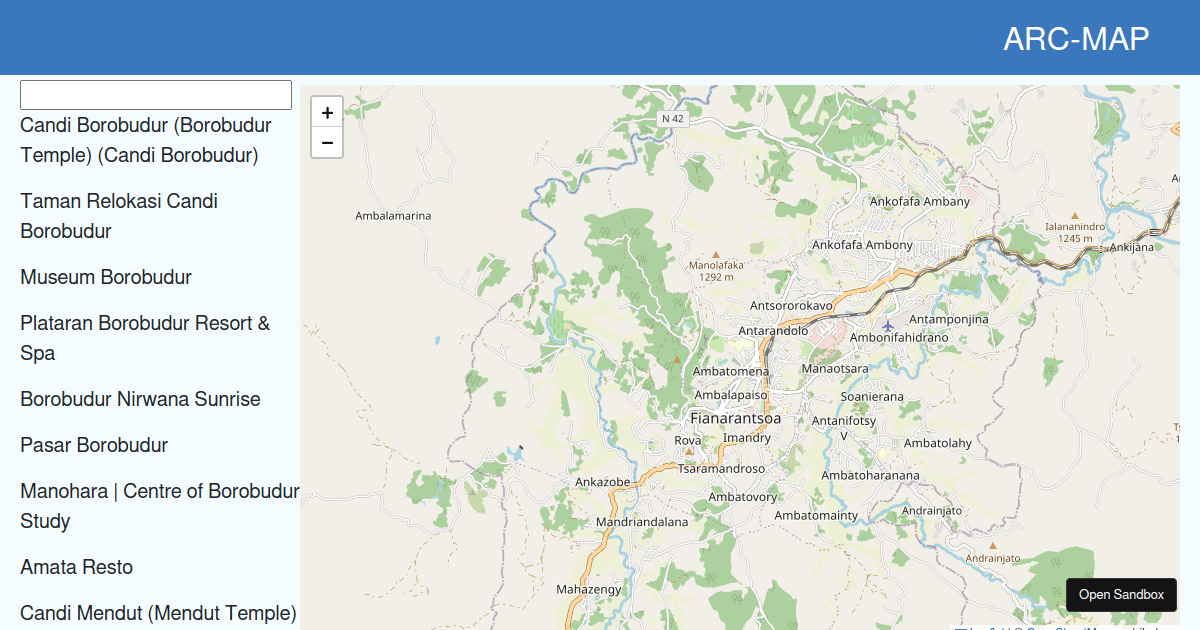The image size is (1200, 630).
Task: Click the Imandry map label
Action: pos(746,438)
